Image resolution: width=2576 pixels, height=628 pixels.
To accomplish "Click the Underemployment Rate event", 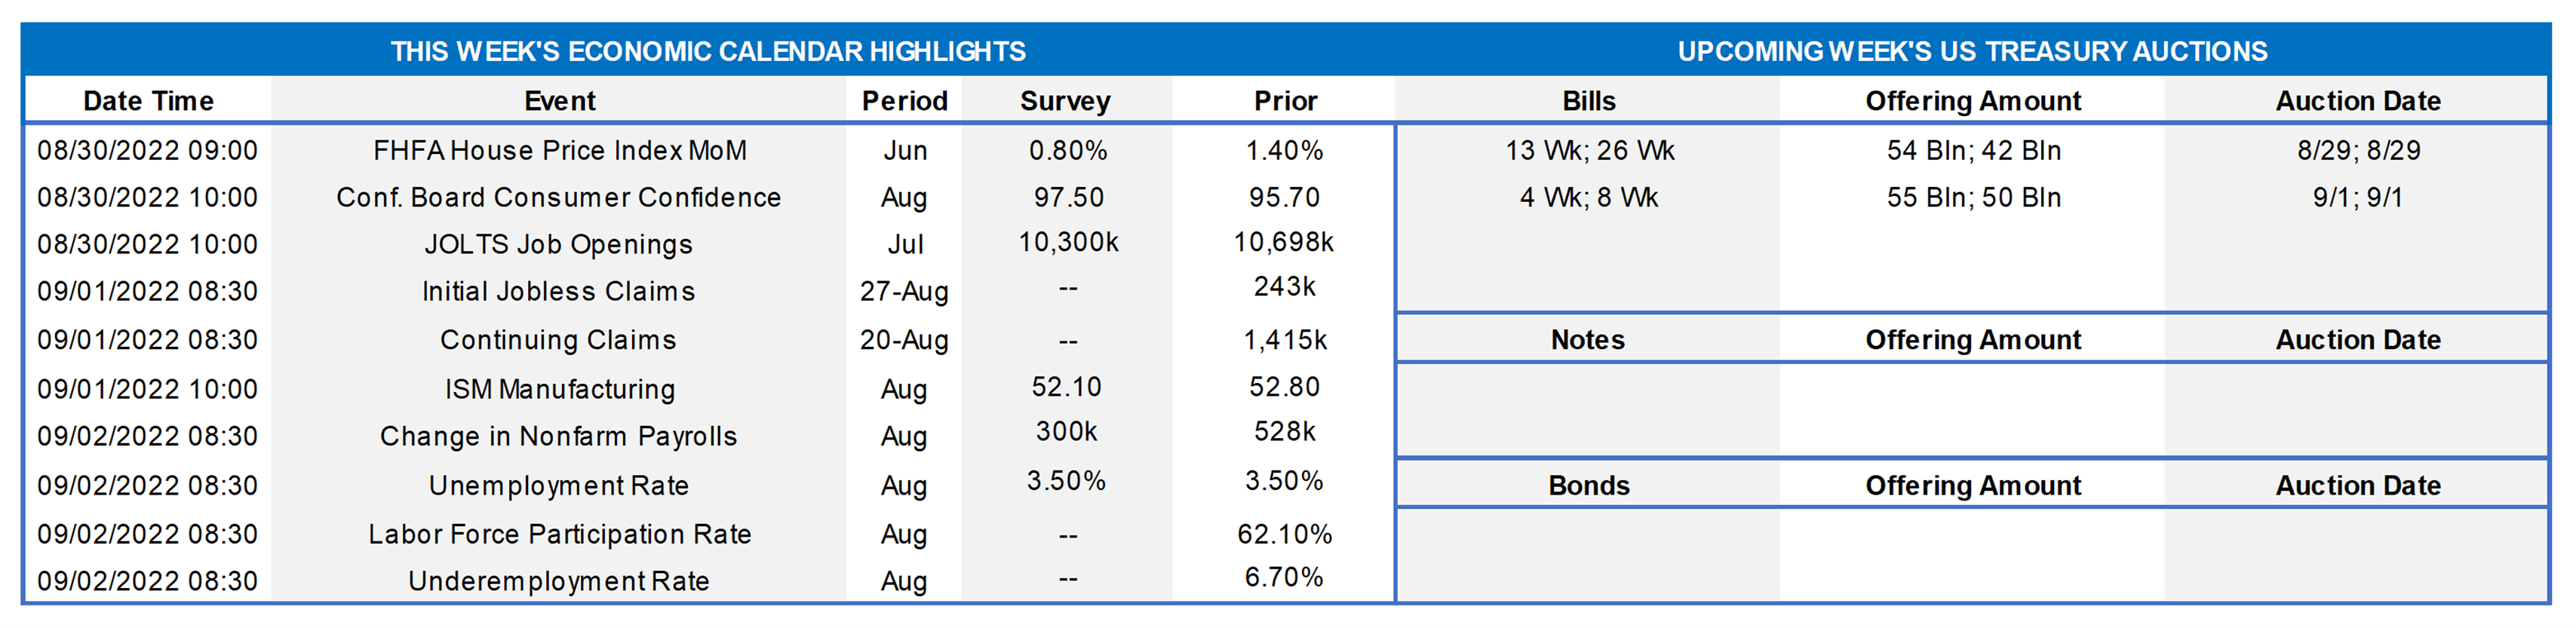I will coord(558,581).
